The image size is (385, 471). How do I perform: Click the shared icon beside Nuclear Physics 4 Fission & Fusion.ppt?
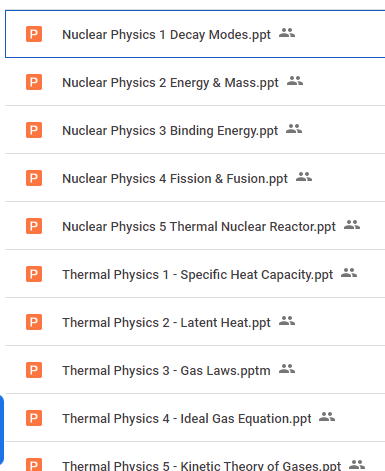click(304, 177)
